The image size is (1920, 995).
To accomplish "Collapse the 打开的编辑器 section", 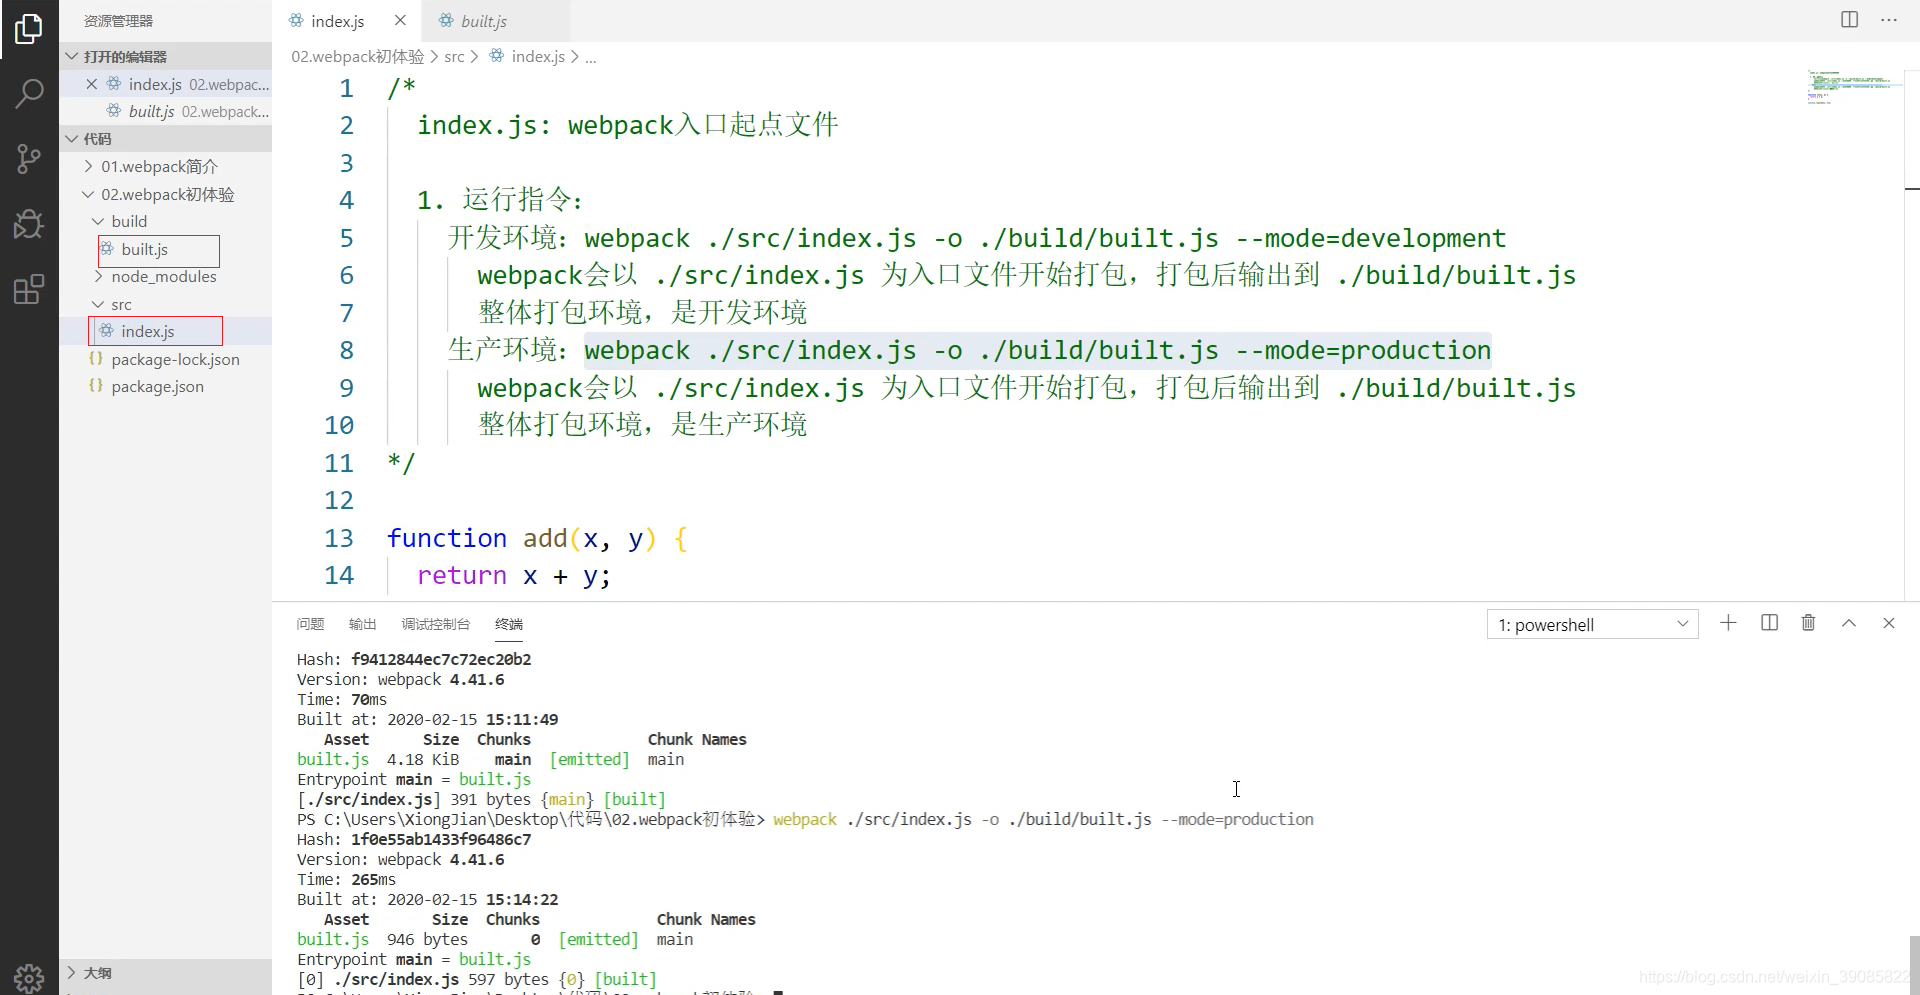I will pos(165,56).
